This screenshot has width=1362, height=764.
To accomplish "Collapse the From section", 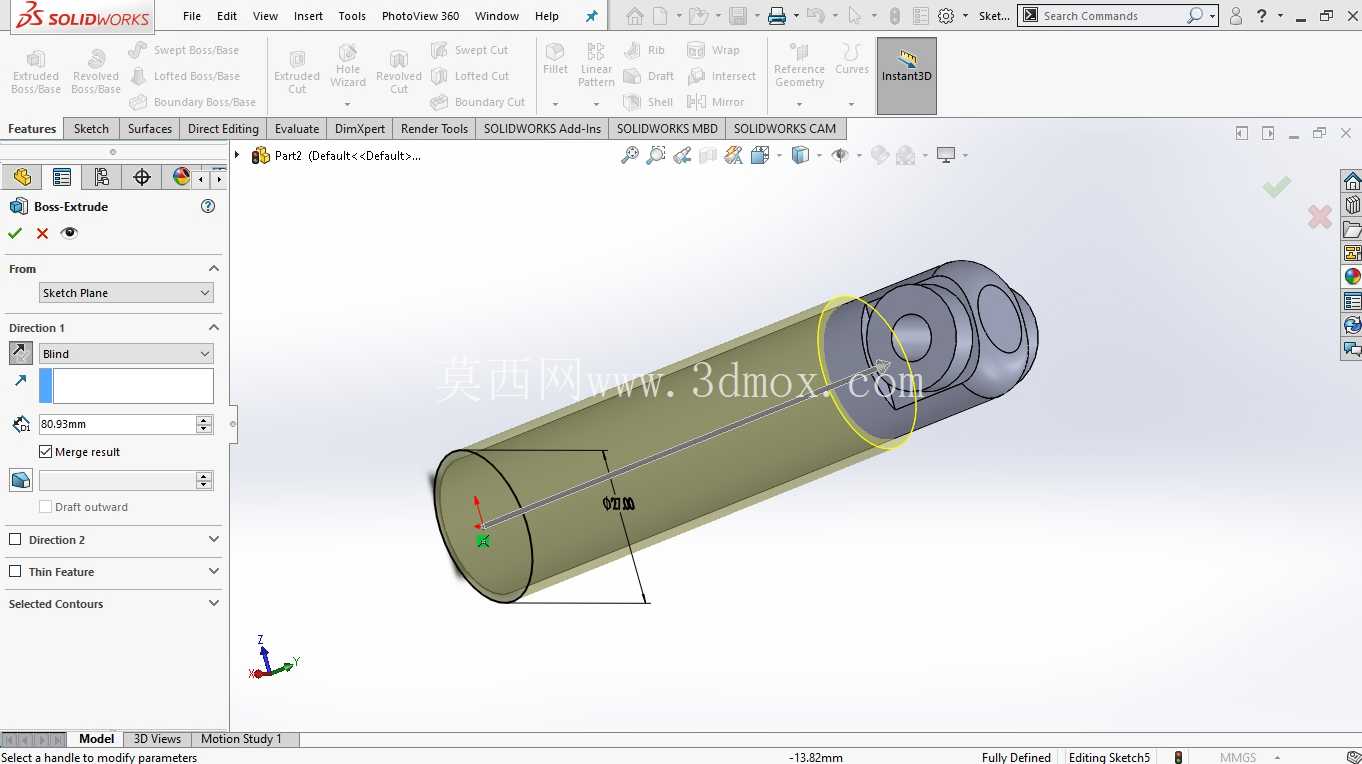I will [x=214, y=269].
